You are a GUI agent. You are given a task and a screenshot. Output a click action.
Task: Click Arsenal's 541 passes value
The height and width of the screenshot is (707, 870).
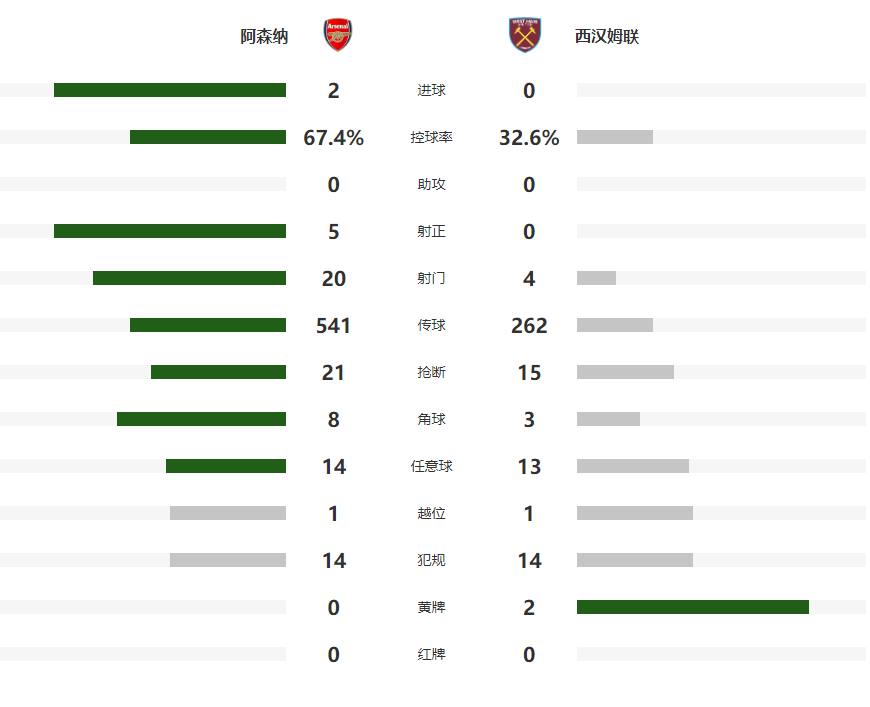click(333, 326)
